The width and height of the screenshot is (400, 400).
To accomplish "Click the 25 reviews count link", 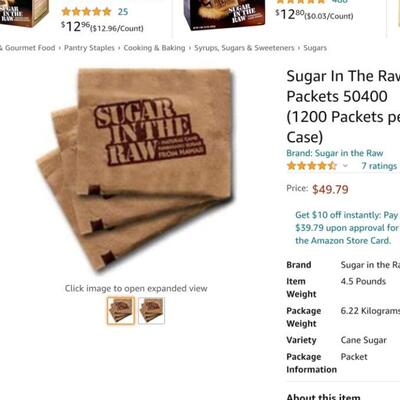I will pyautogui.click(x=123, y=12).
